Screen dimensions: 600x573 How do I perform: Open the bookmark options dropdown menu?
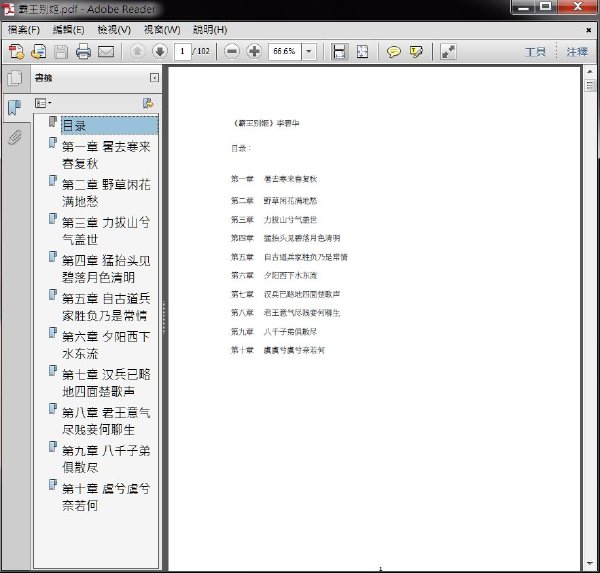(x=43, y=103)
